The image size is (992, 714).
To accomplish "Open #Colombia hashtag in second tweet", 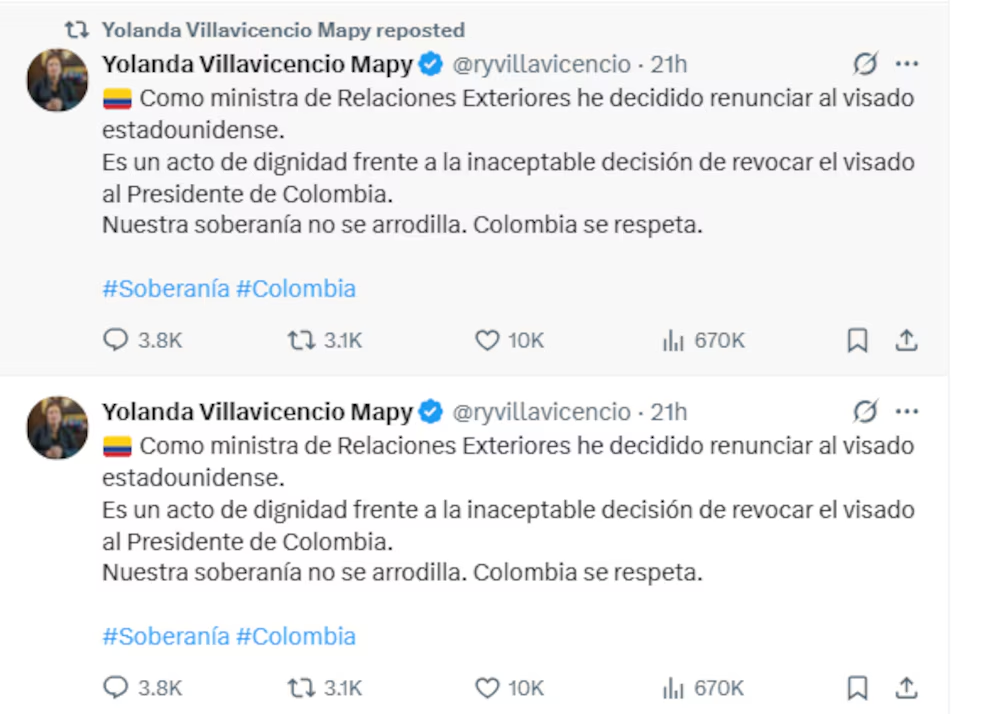I will (296, 636).
